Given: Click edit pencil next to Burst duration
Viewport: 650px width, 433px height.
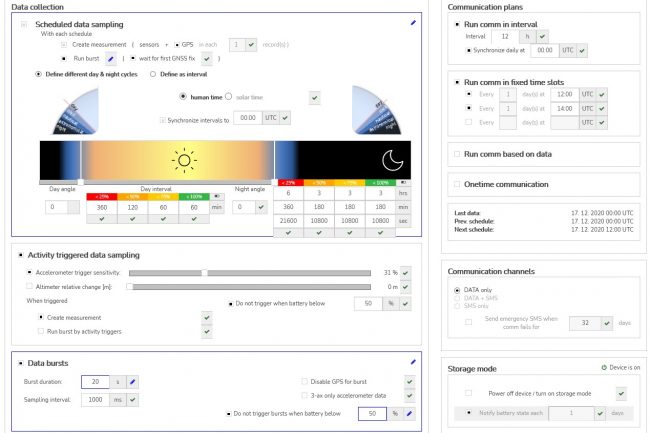Looking at the screenshot, I should coord(133,381).
